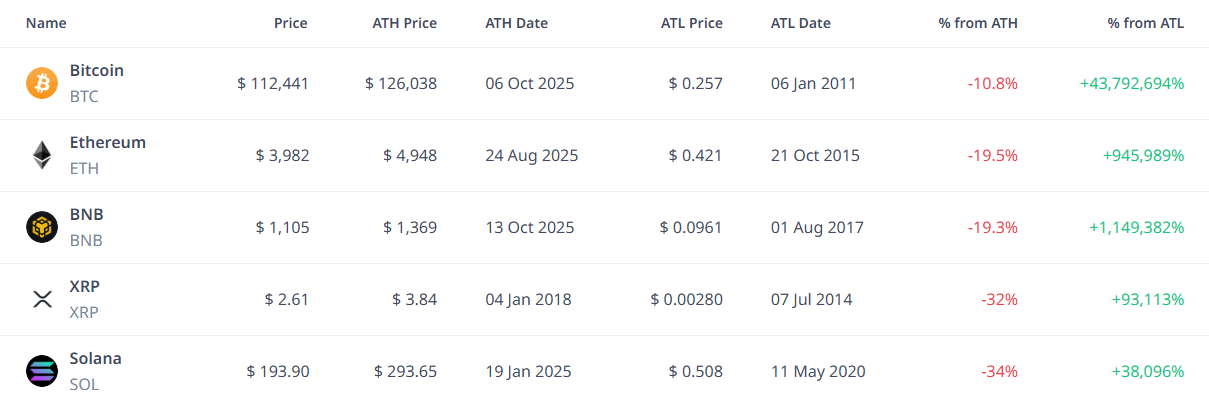Click the Solana logo icon

(42, 372)
